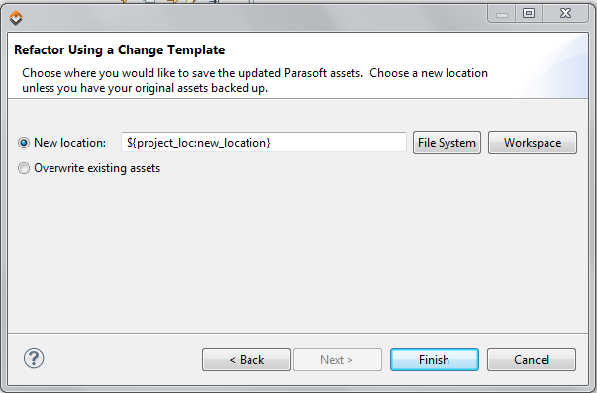Click the "Overwrite existing assets" label text
Viewport: 597px width, 393px height.
point(97,168)
